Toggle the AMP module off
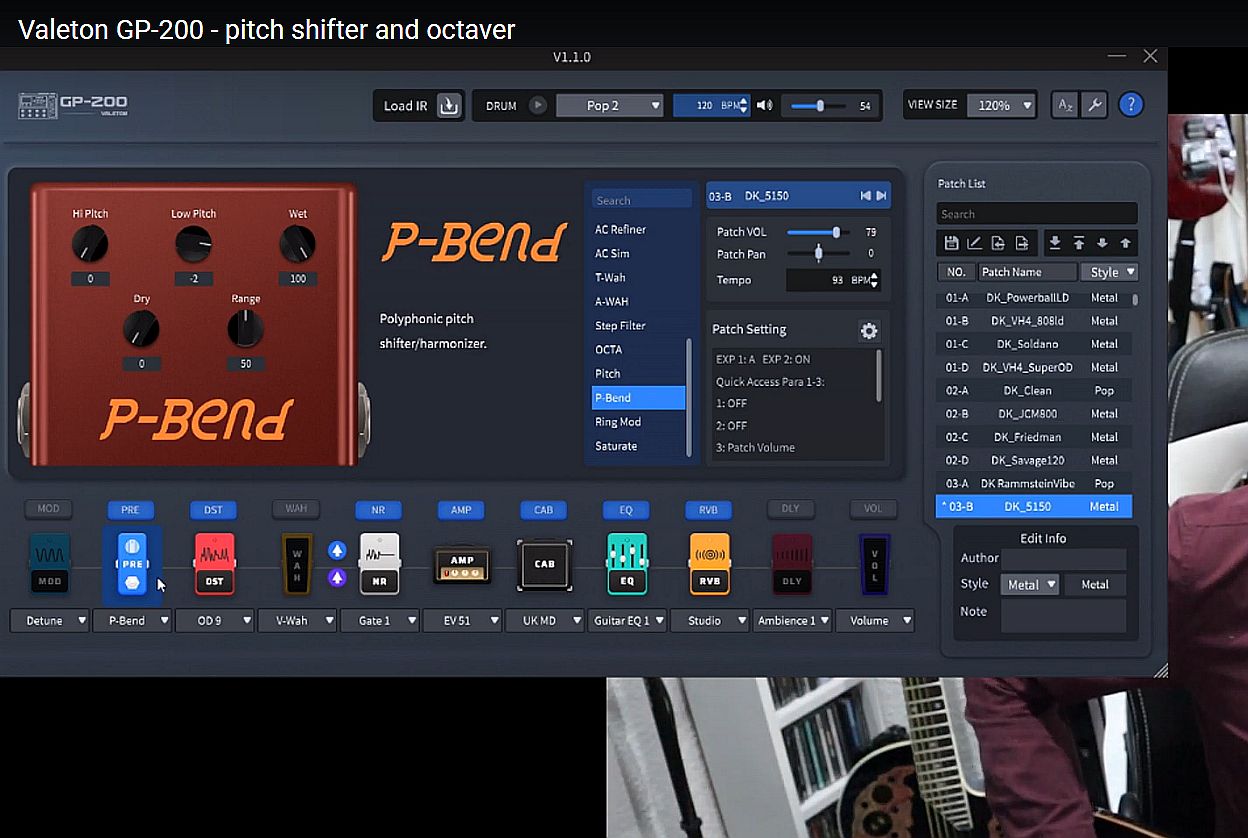1248x838 pixels. [x=461, y=510]
